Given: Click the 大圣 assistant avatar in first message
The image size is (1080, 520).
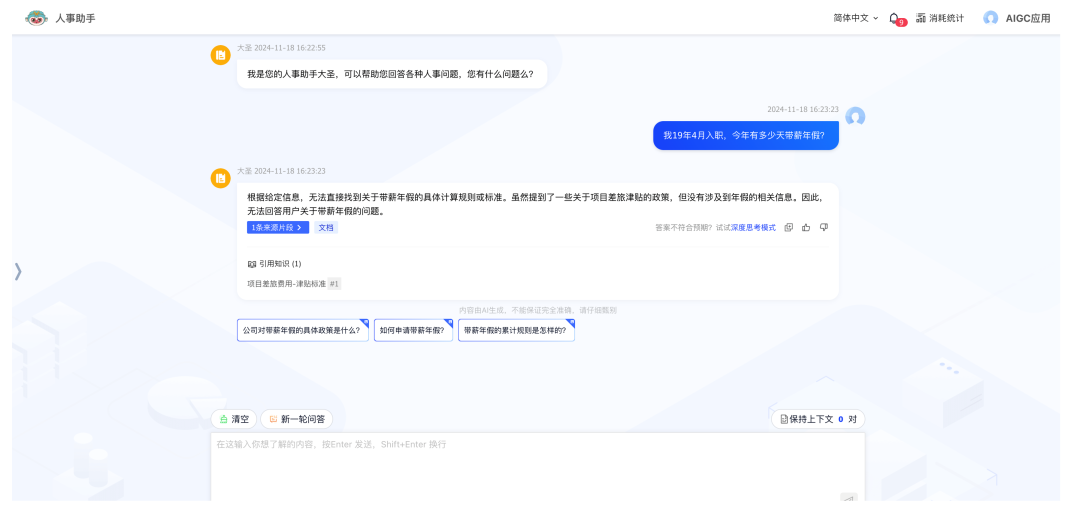Looking at the screenshot, I should click(x=220, y=55).
